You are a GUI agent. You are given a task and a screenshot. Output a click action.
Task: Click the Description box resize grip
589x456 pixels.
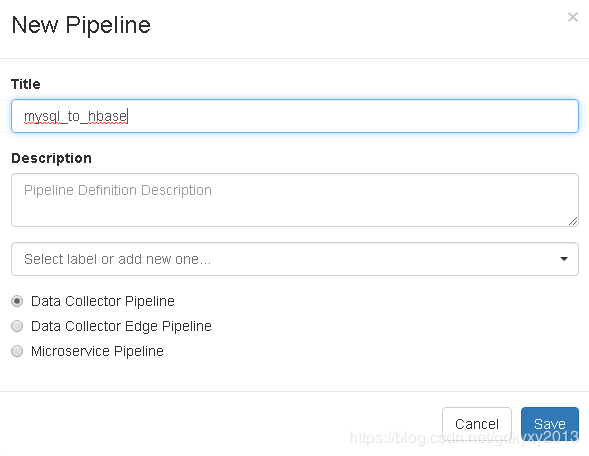click(572, 221)
